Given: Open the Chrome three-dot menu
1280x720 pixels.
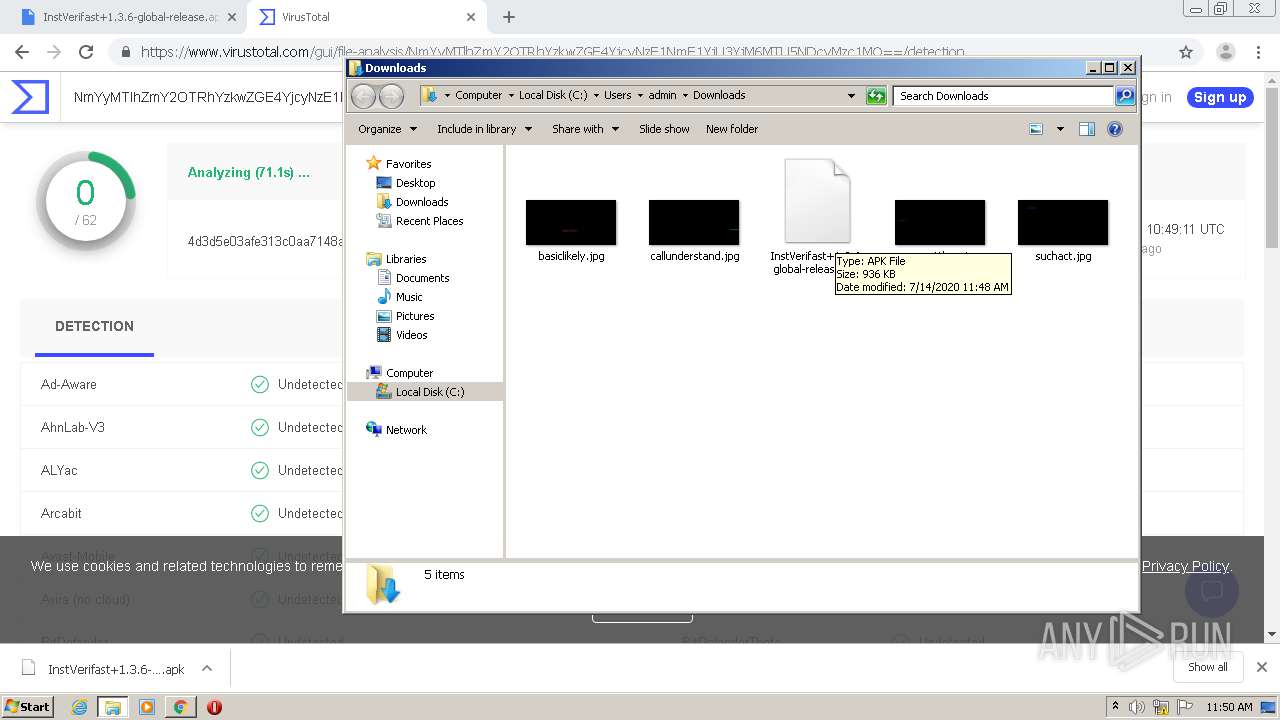Looking at the screenshot, I should tap(1260, 52).
